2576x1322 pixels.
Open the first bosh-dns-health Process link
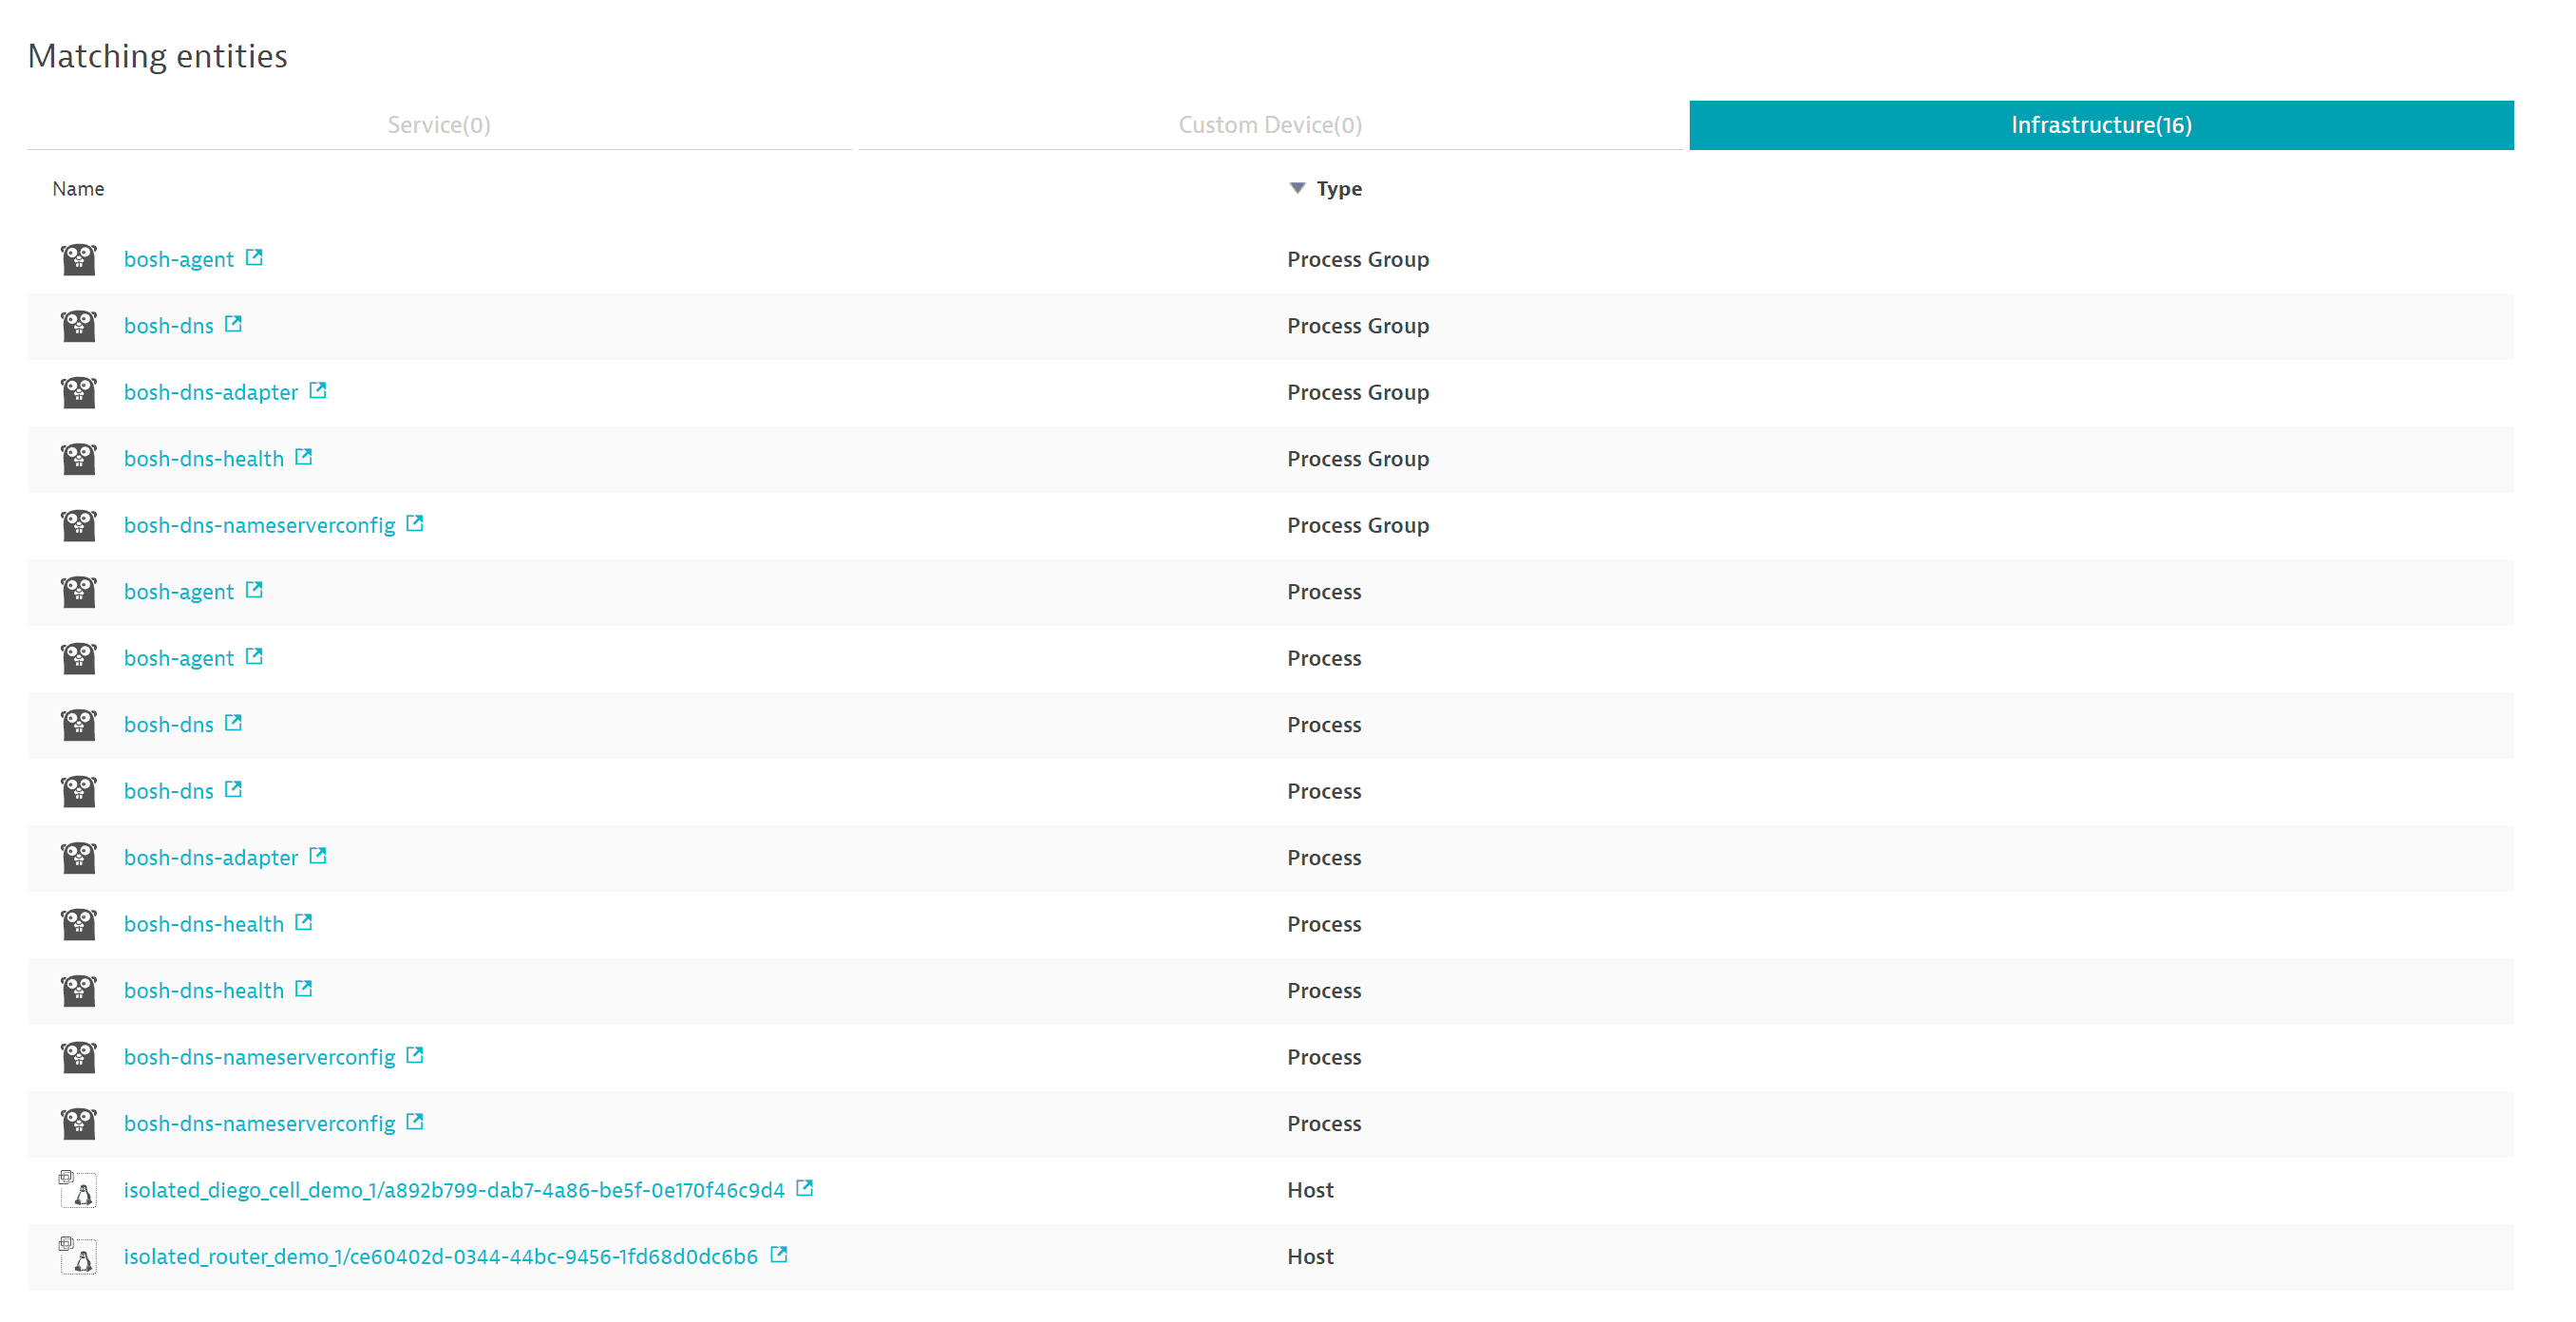click(204, 925)
